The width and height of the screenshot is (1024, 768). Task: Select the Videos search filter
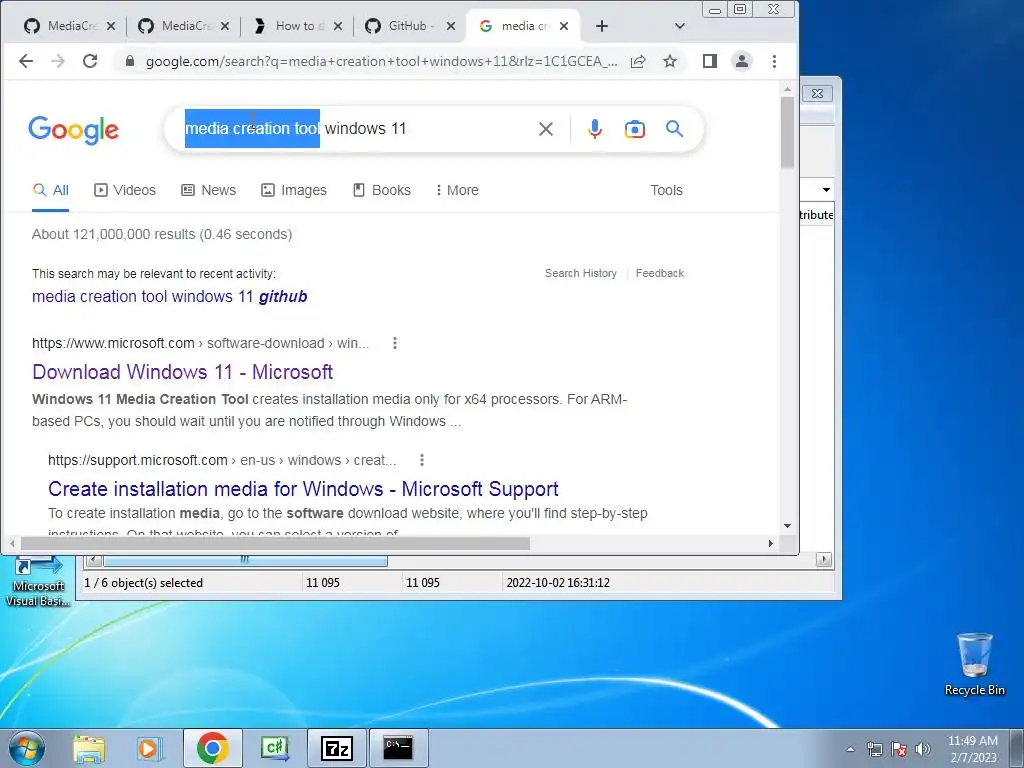125,191
